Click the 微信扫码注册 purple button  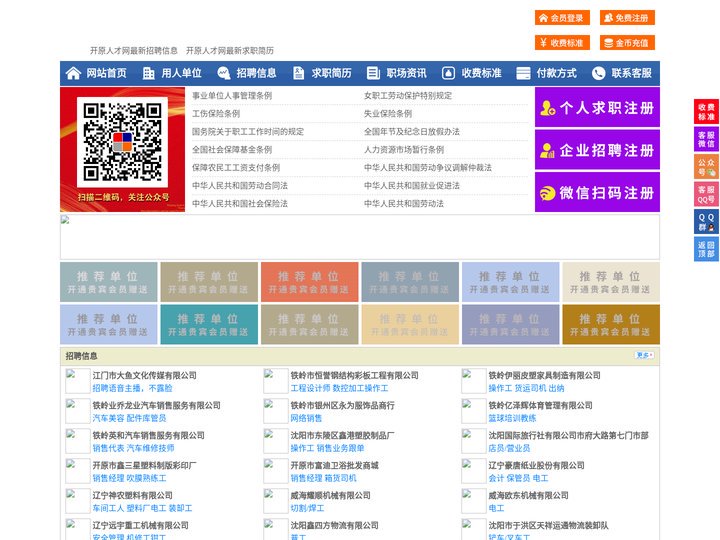pyautogui.click(x=597, y=192)
